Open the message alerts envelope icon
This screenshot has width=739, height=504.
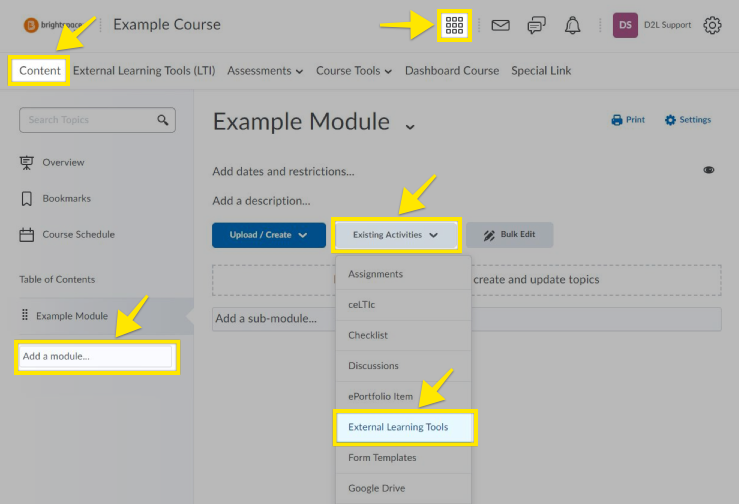point(501,25)
